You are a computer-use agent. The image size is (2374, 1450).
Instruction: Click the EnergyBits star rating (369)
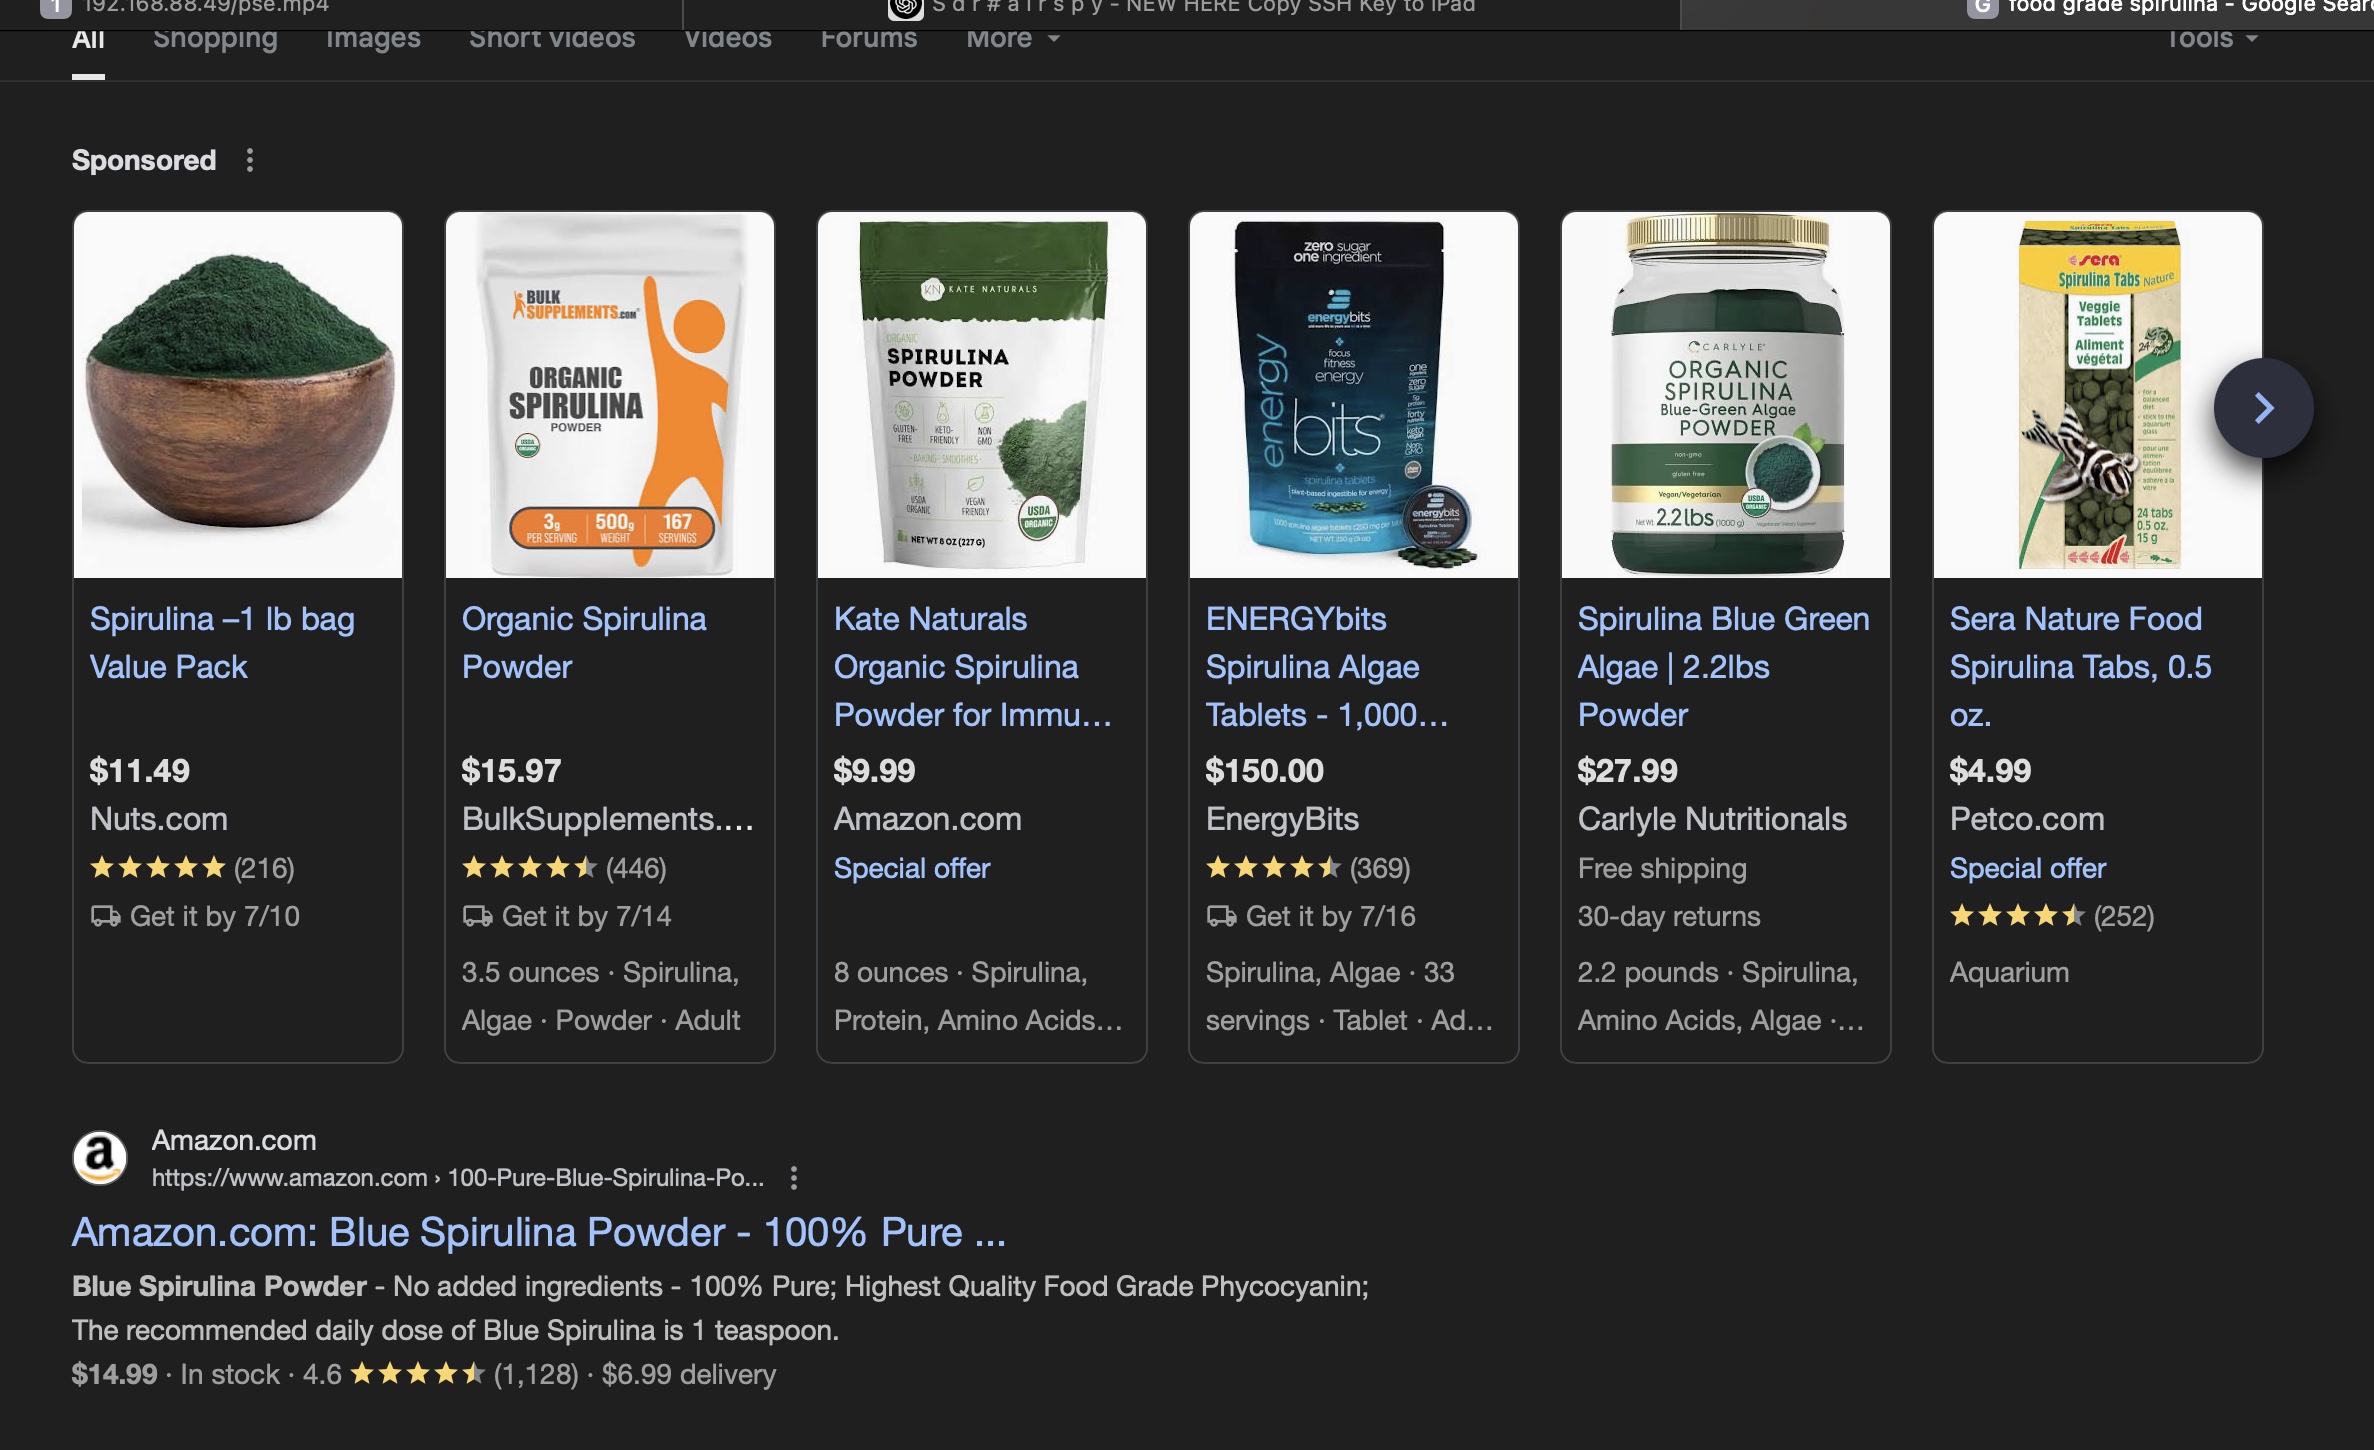coord(1308,868)
